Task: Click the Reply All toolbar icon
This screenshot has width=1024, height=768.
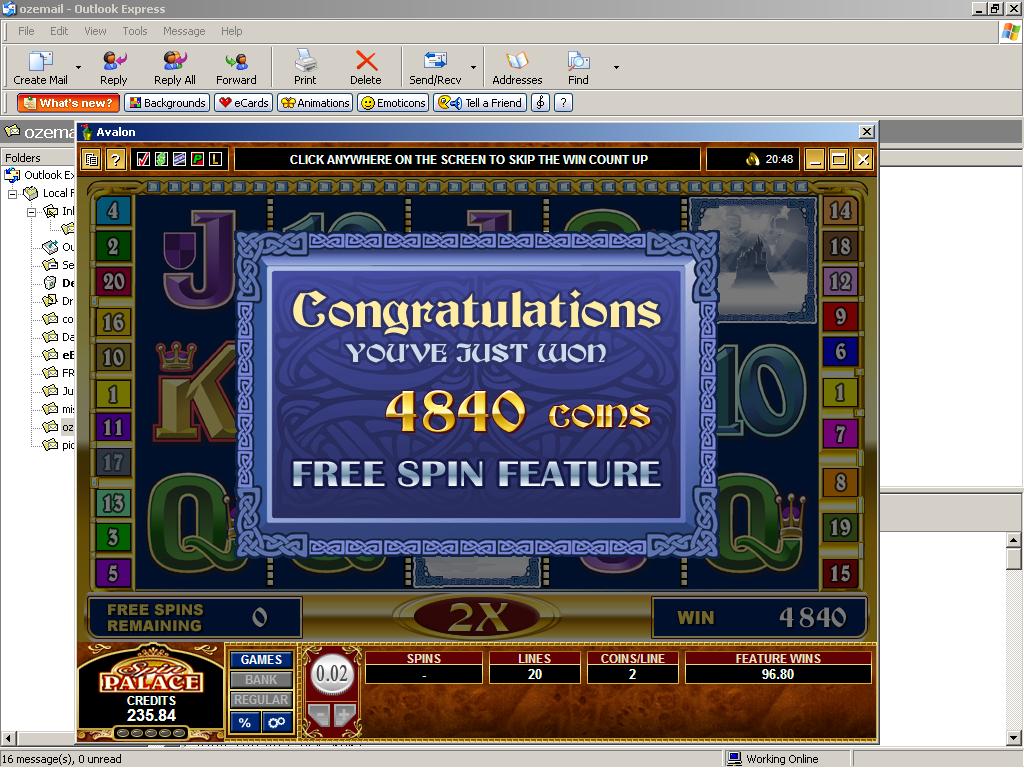Action: point(174,67)
